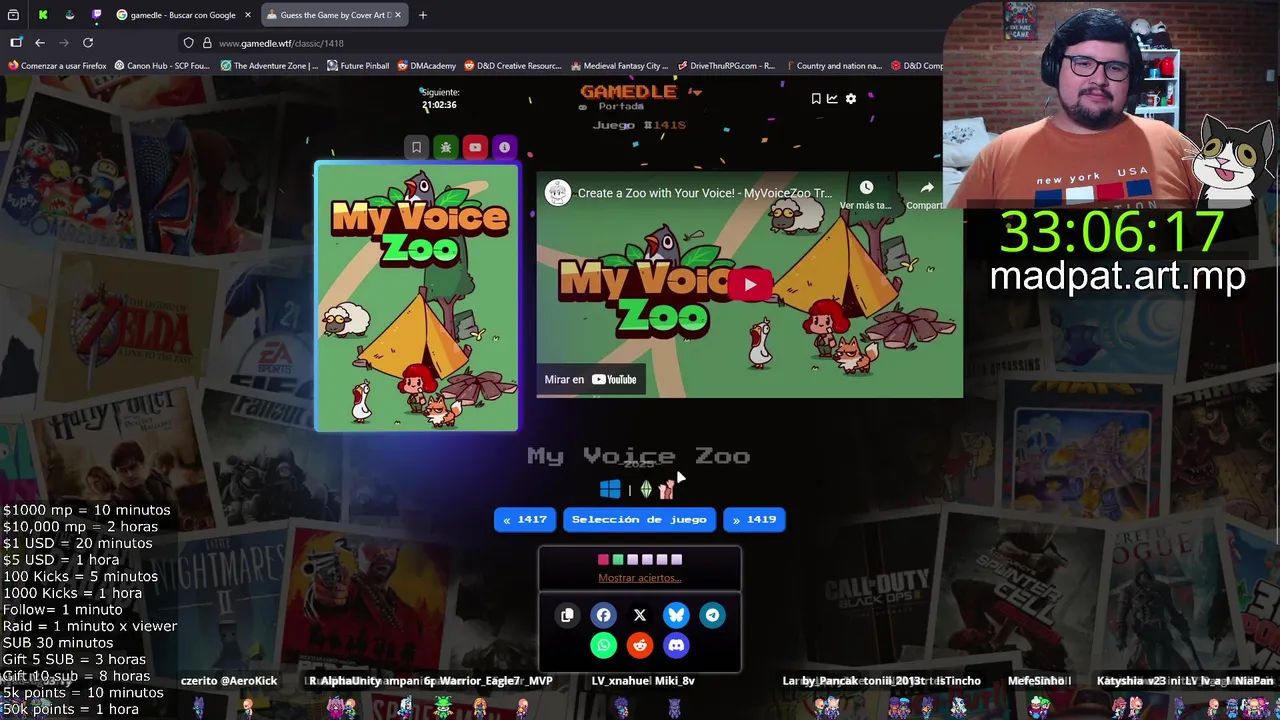
Task: Click the shield tracking protection icon
Action: pyautogui.click(x=188, y=43)
